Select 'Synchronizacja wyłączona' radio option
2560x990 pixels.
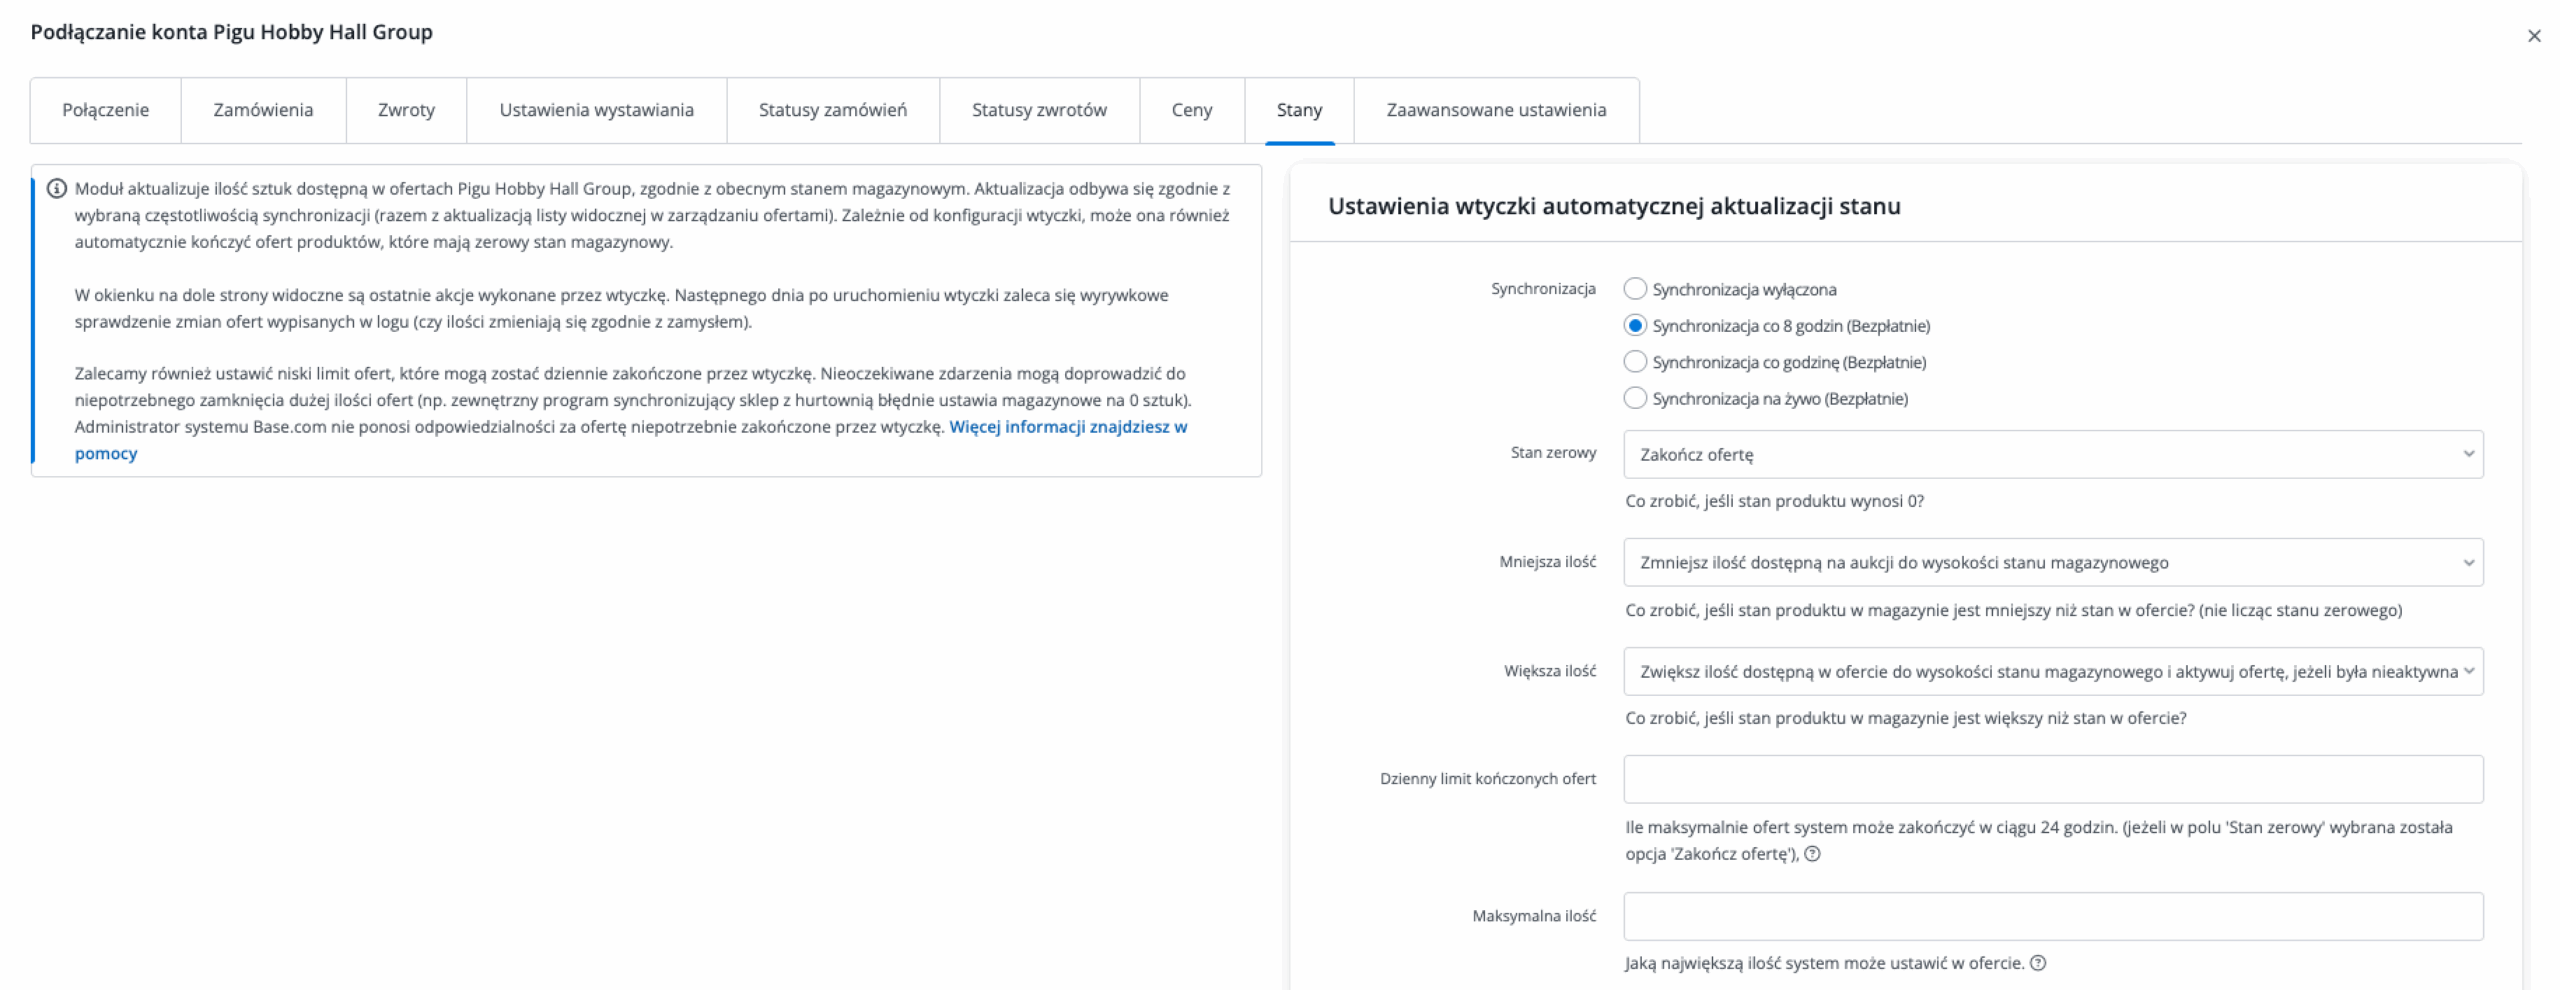pos(1634,289)
